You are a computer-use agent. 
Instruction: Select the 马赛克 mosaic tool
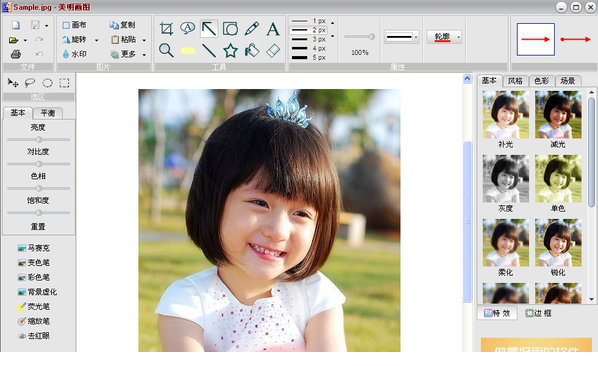coord(34,248)
